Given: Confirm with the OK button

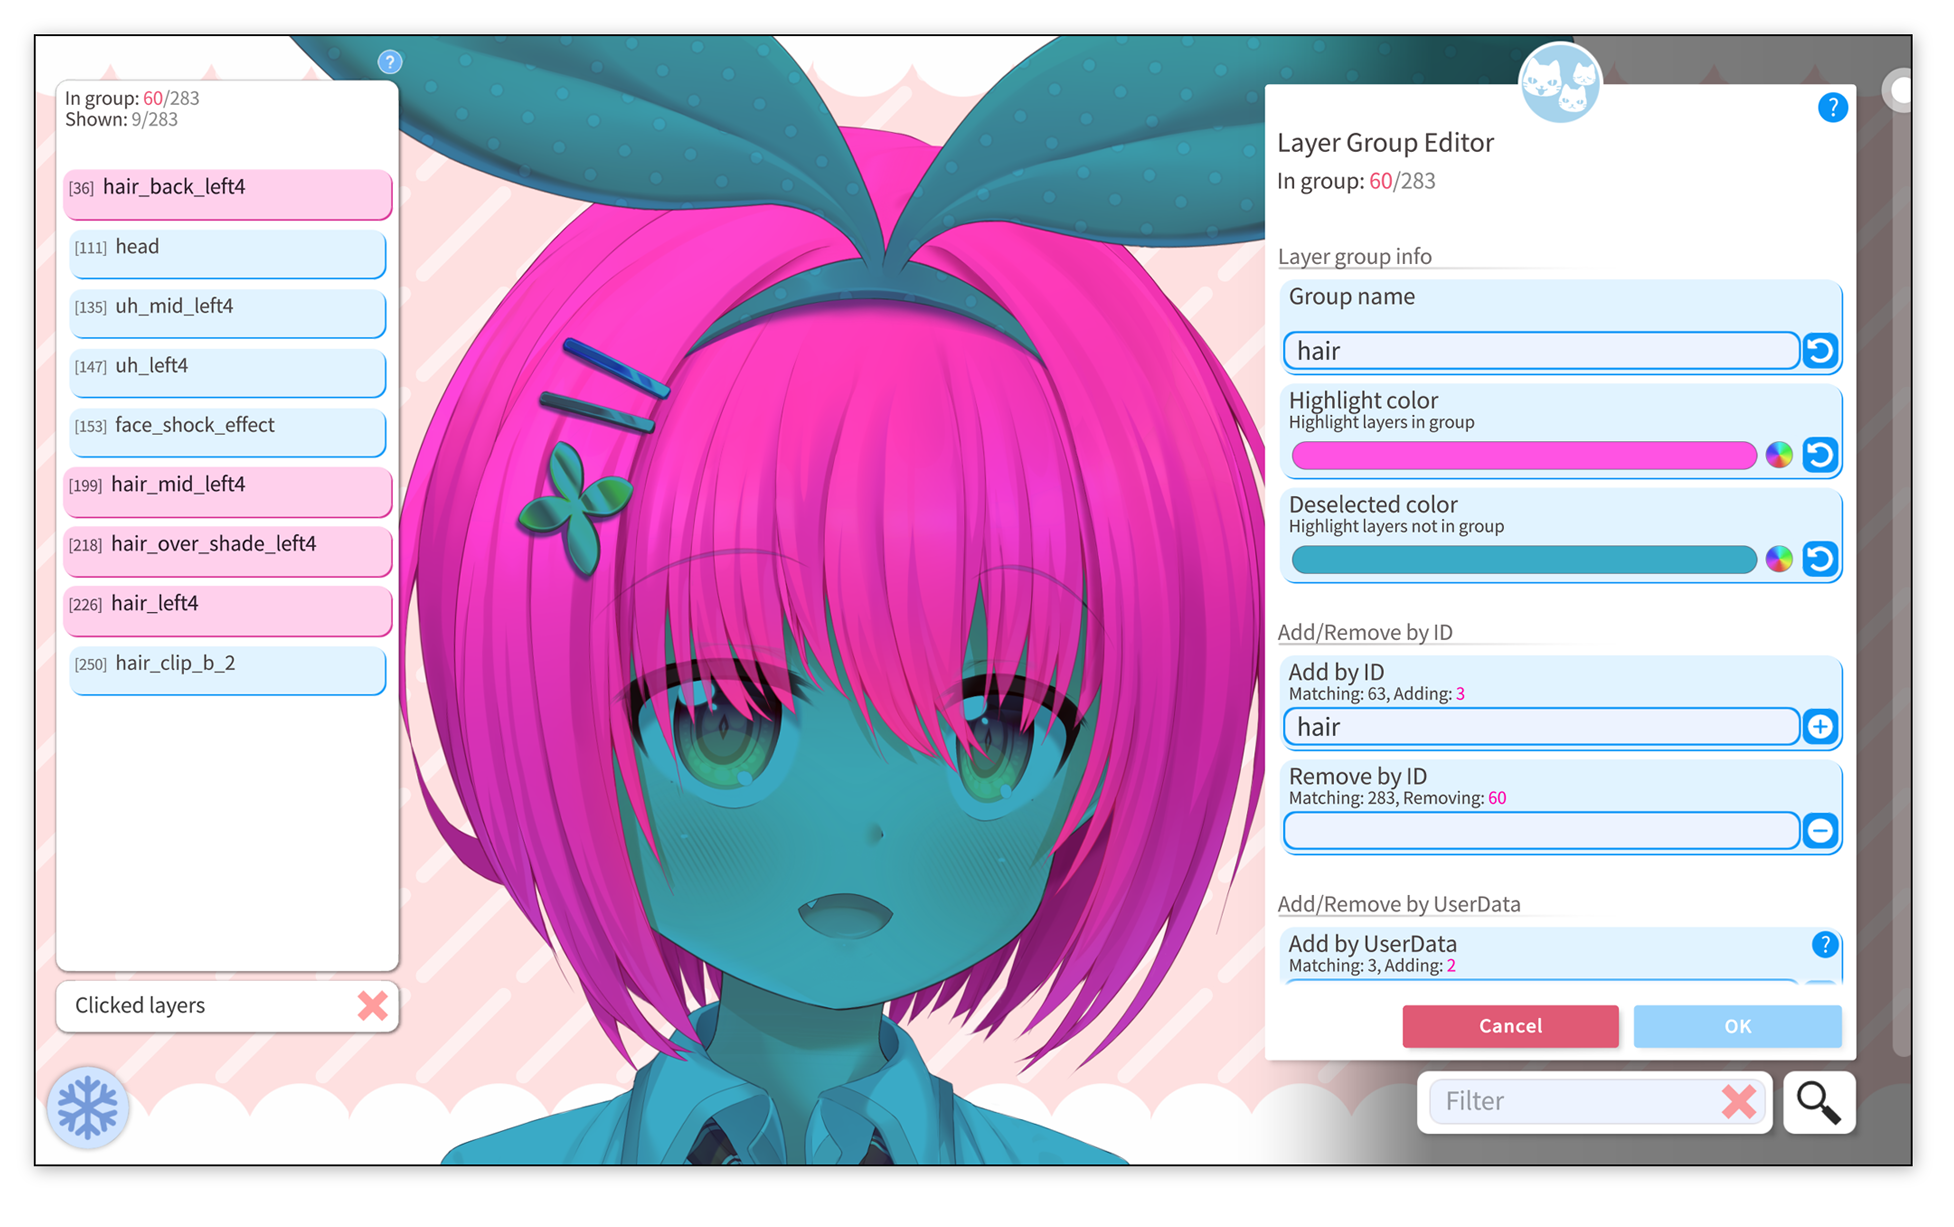Looking at the screenshot, I should [x=1737, y=1026].
